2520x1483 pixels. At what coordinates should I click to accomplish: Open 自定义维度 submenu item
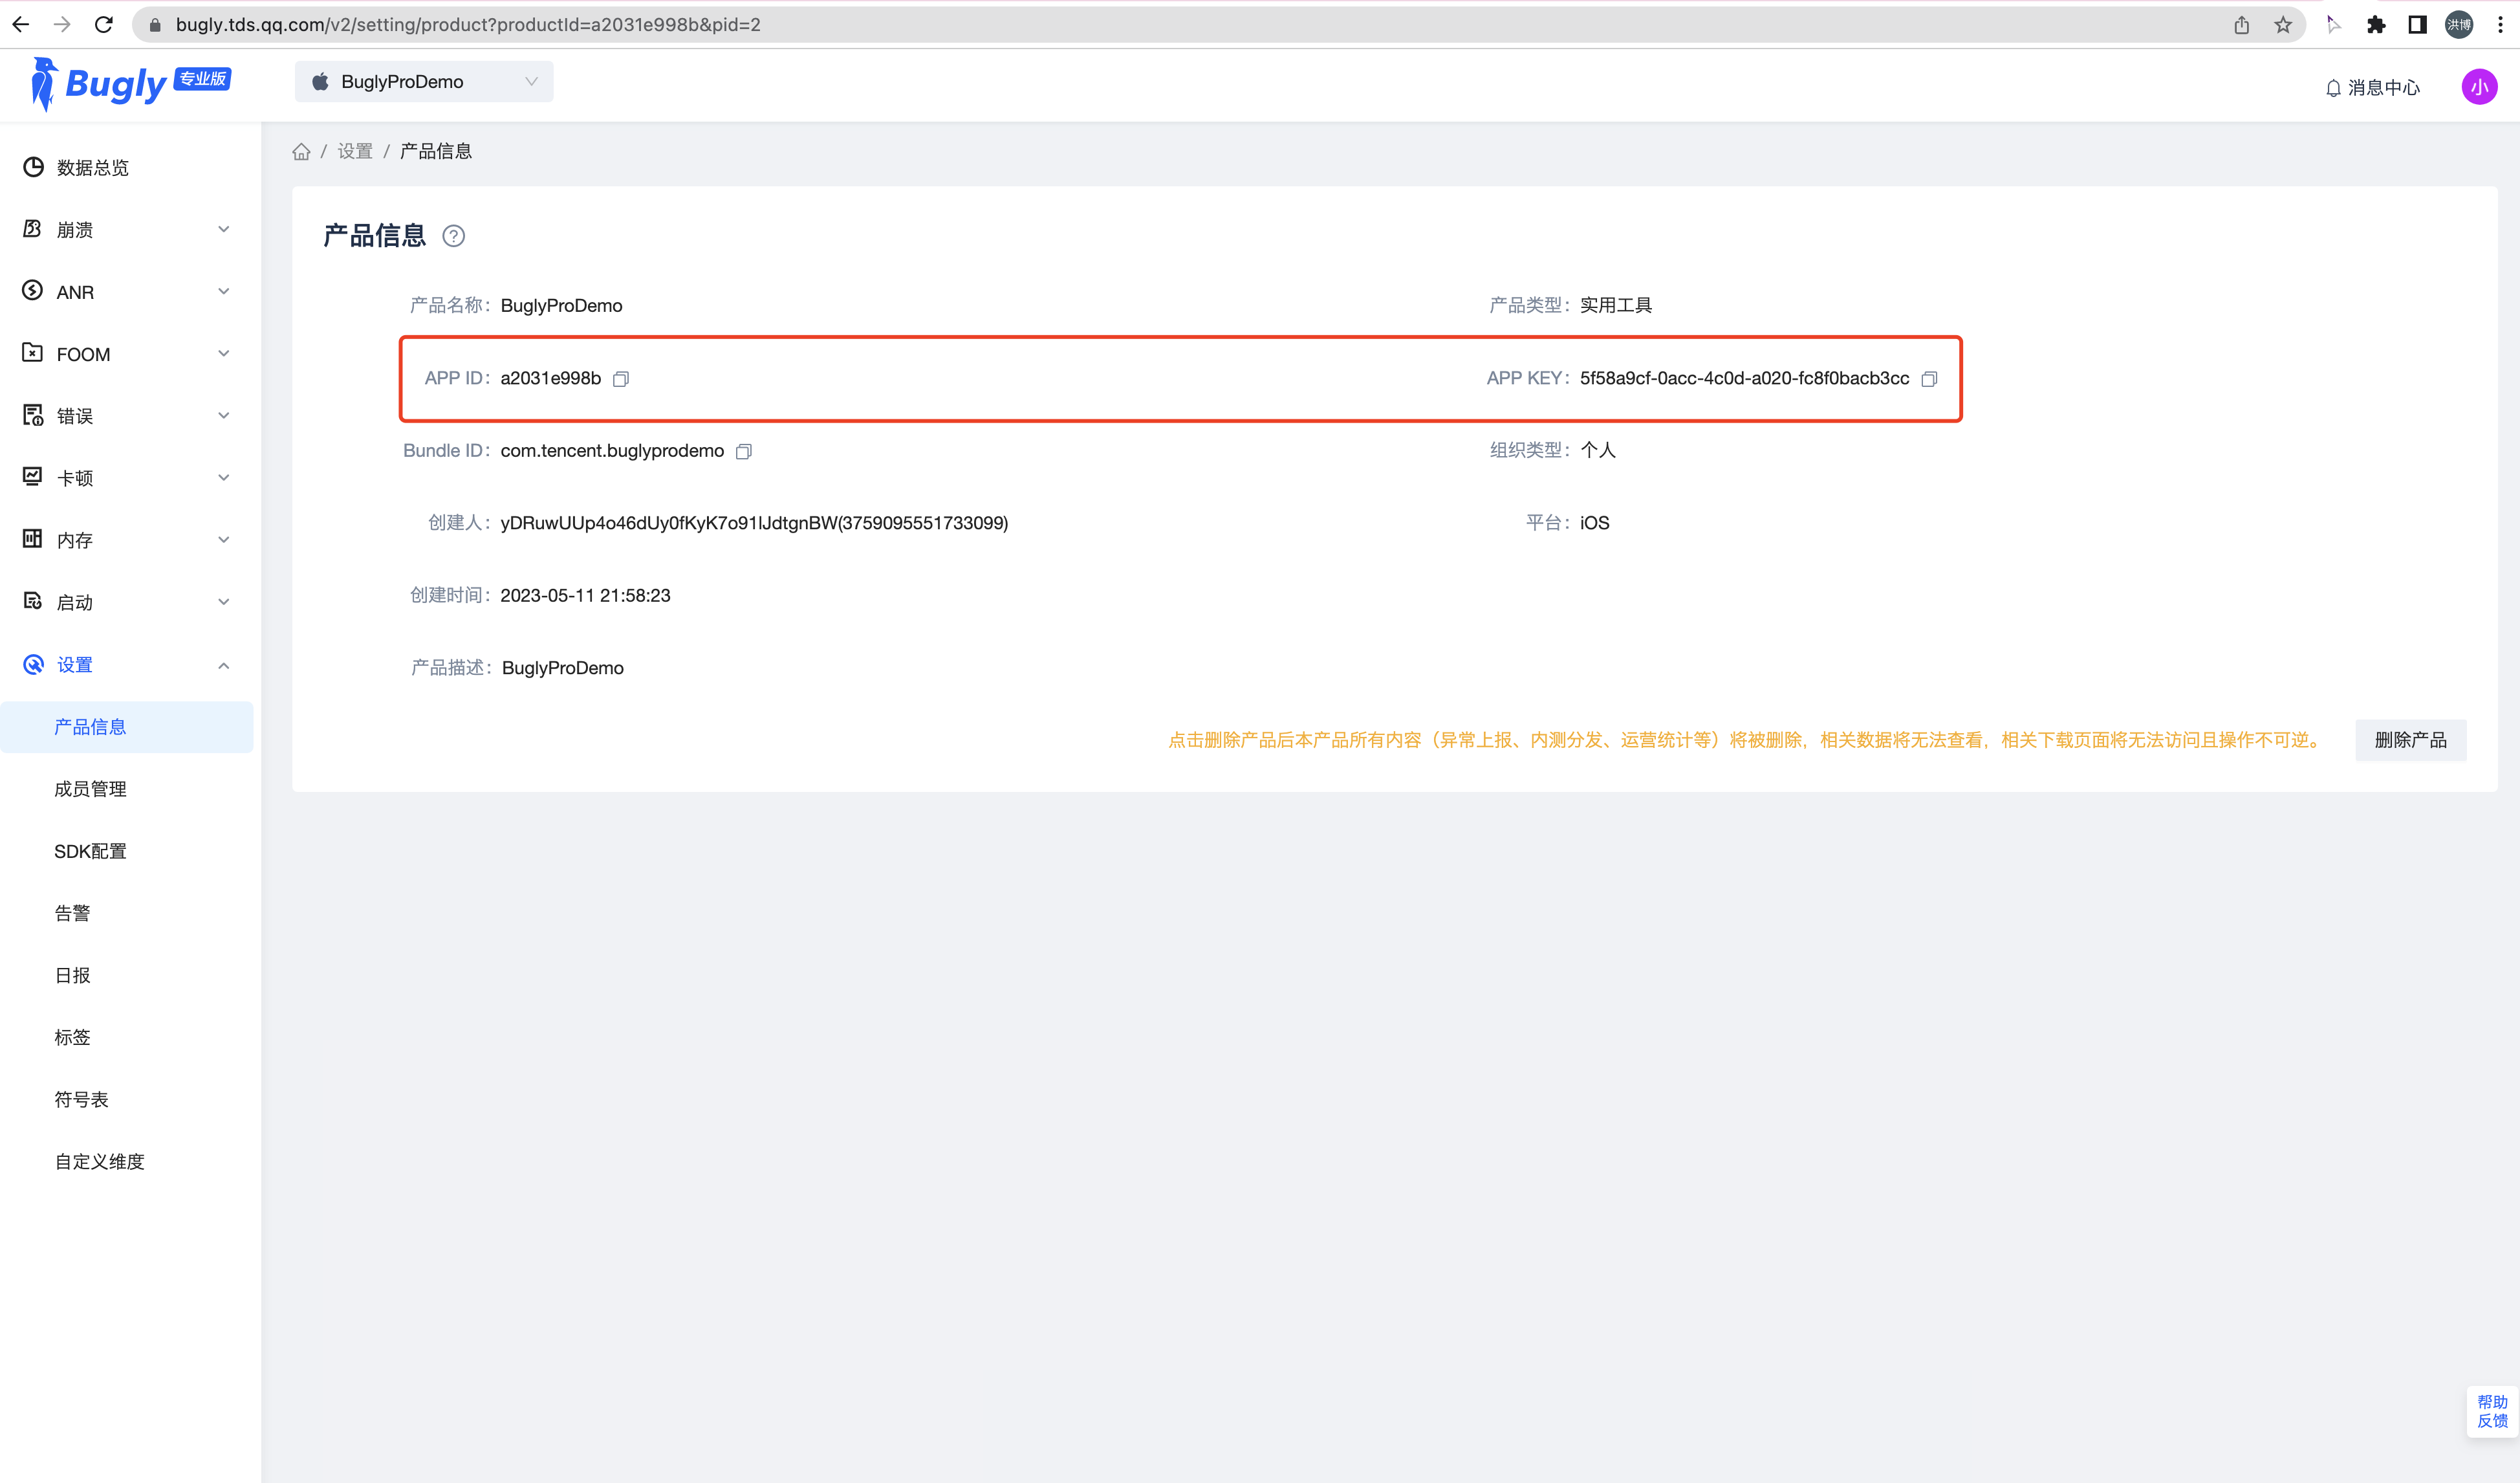127,1161
